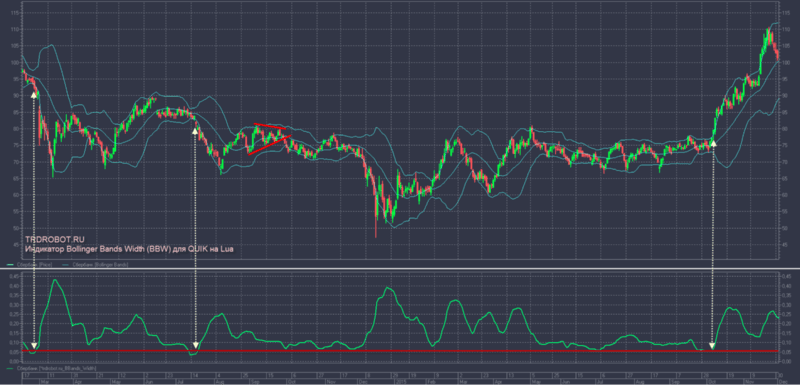The image size is (800, 385).
Task: Click the 0.45 label on the left indicator axis
Action: [15, 276]
